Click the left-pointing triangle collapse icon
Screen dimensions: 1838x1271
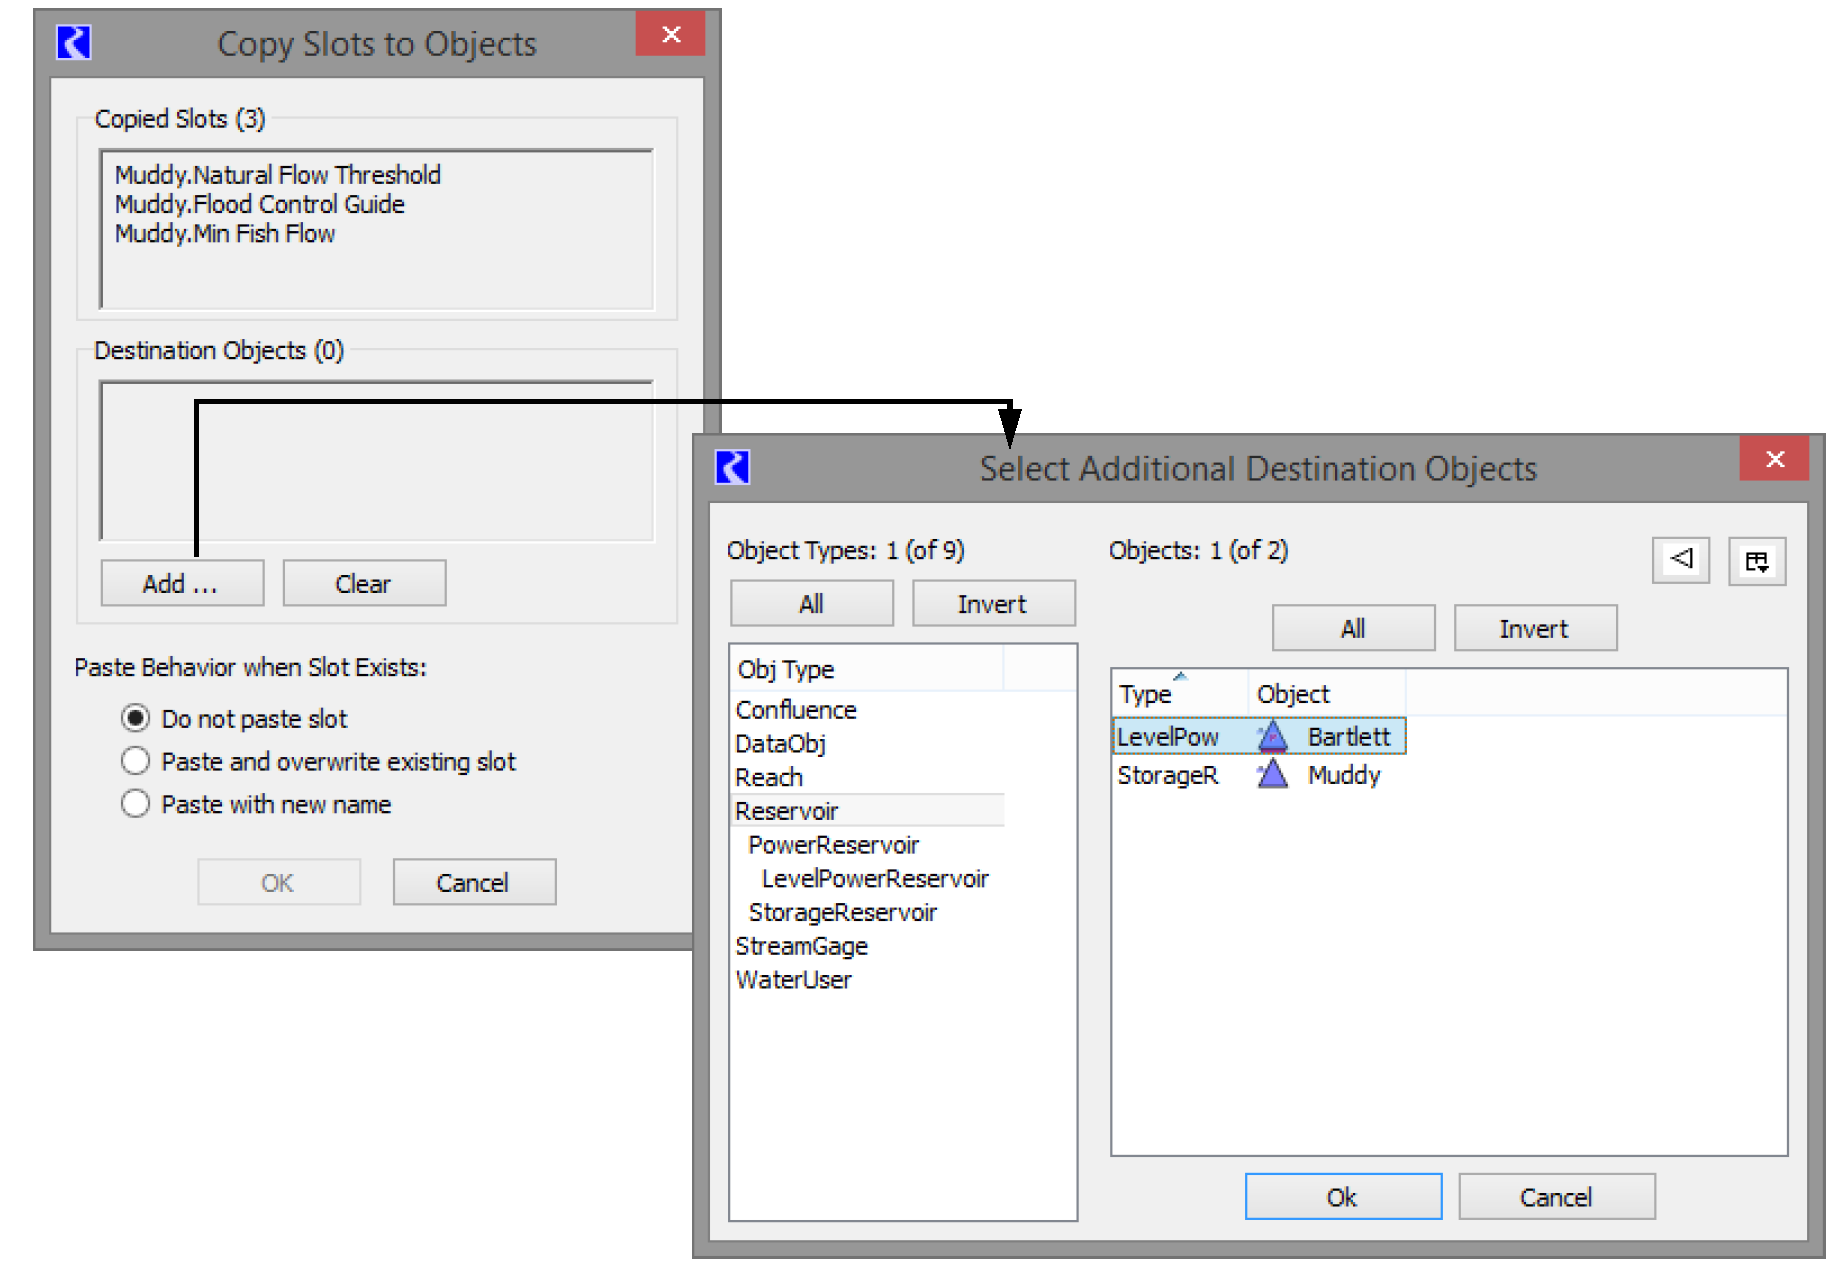point(1680,559)
